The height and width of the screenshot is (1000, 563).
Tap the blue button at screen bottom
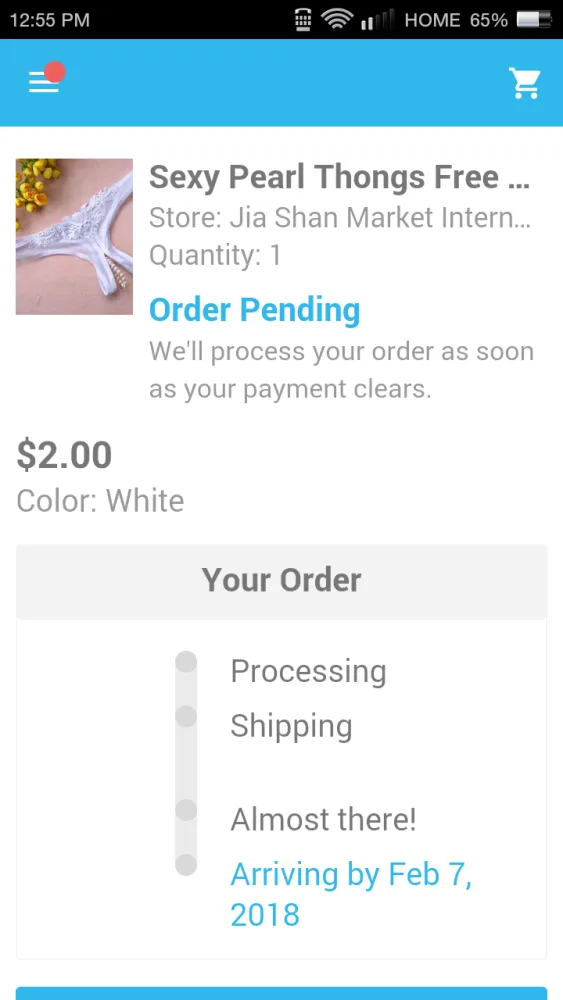281,993
